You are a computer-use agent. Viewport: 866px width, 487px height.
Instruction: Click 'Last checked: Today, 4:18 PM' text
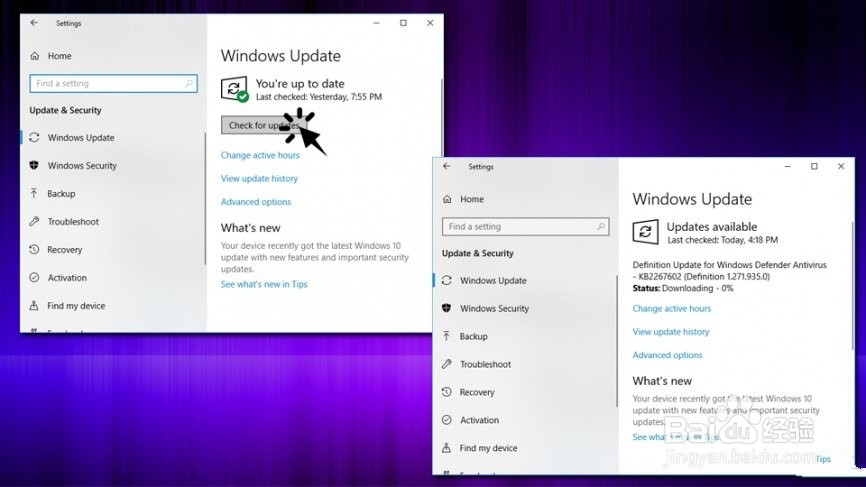click(722, 240)
